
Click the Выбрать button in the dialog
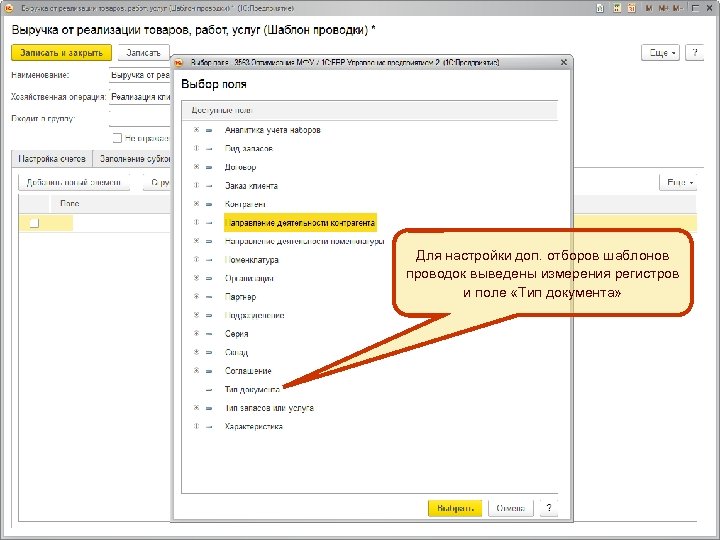tap(455, 508)
